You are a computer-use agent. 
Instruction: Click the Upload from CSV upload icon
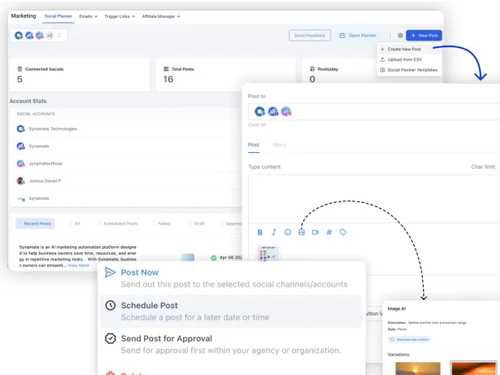383,59
